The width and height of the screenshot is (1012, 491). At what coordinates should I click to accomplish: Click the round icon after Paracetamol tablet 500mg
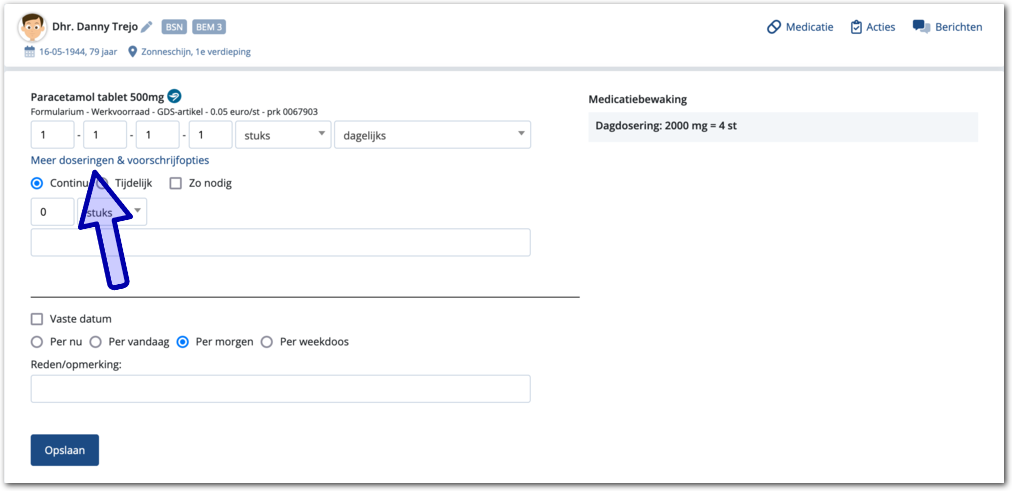point(174,96)
